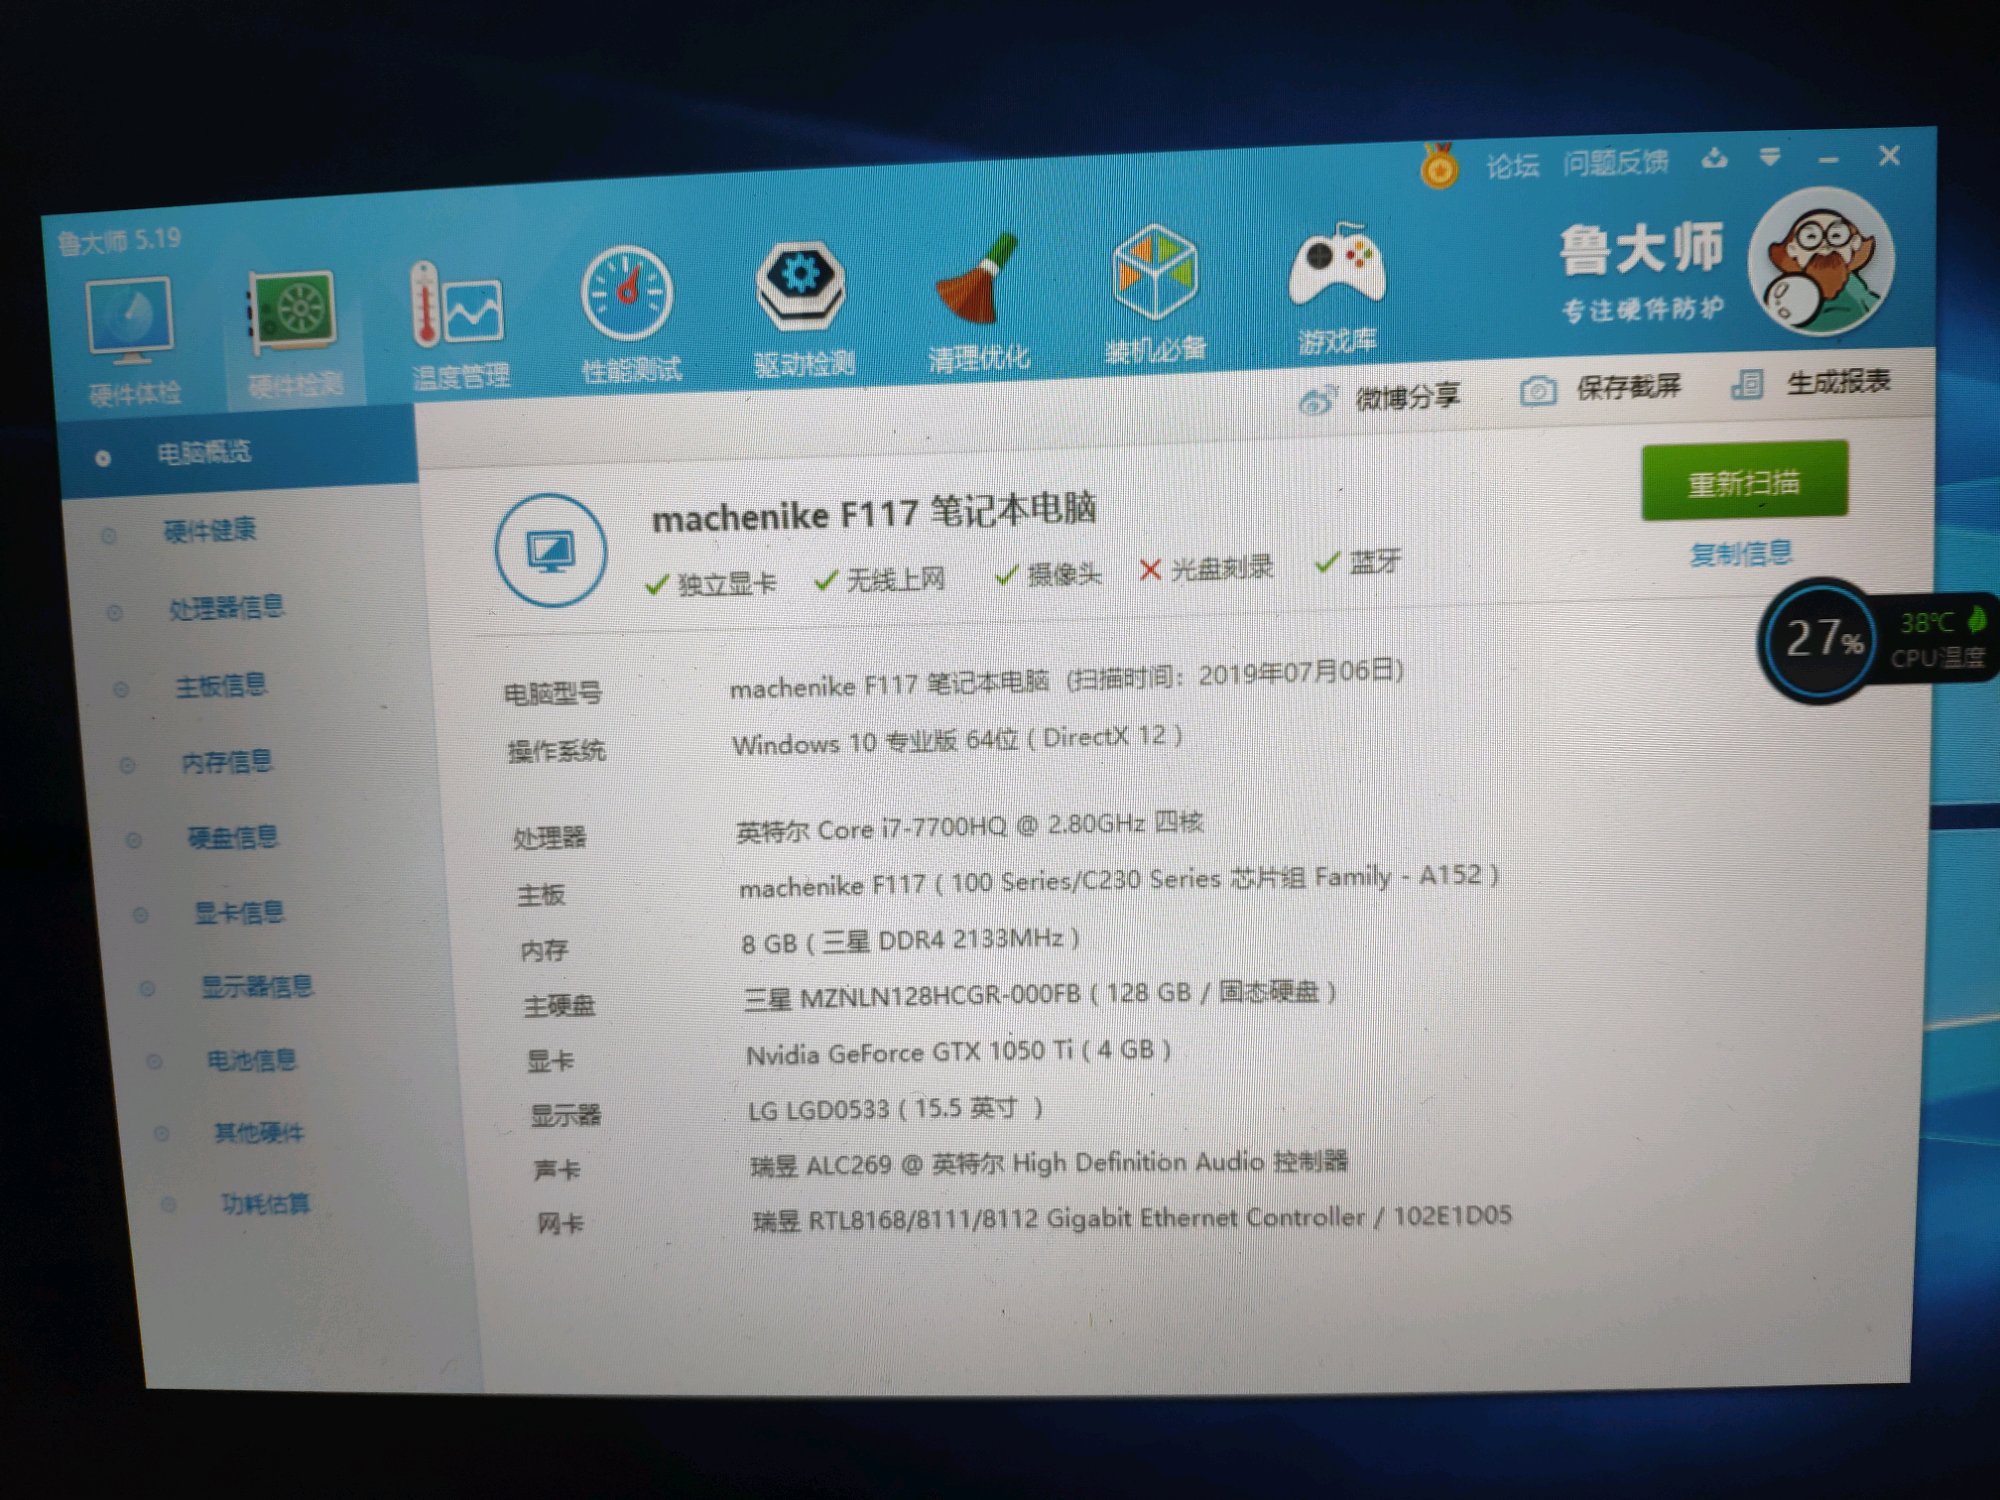Click the 复制信息 copy info link
Image resolution: width=2000 pixels, height=1500 pixels.
coord(1740,553)
